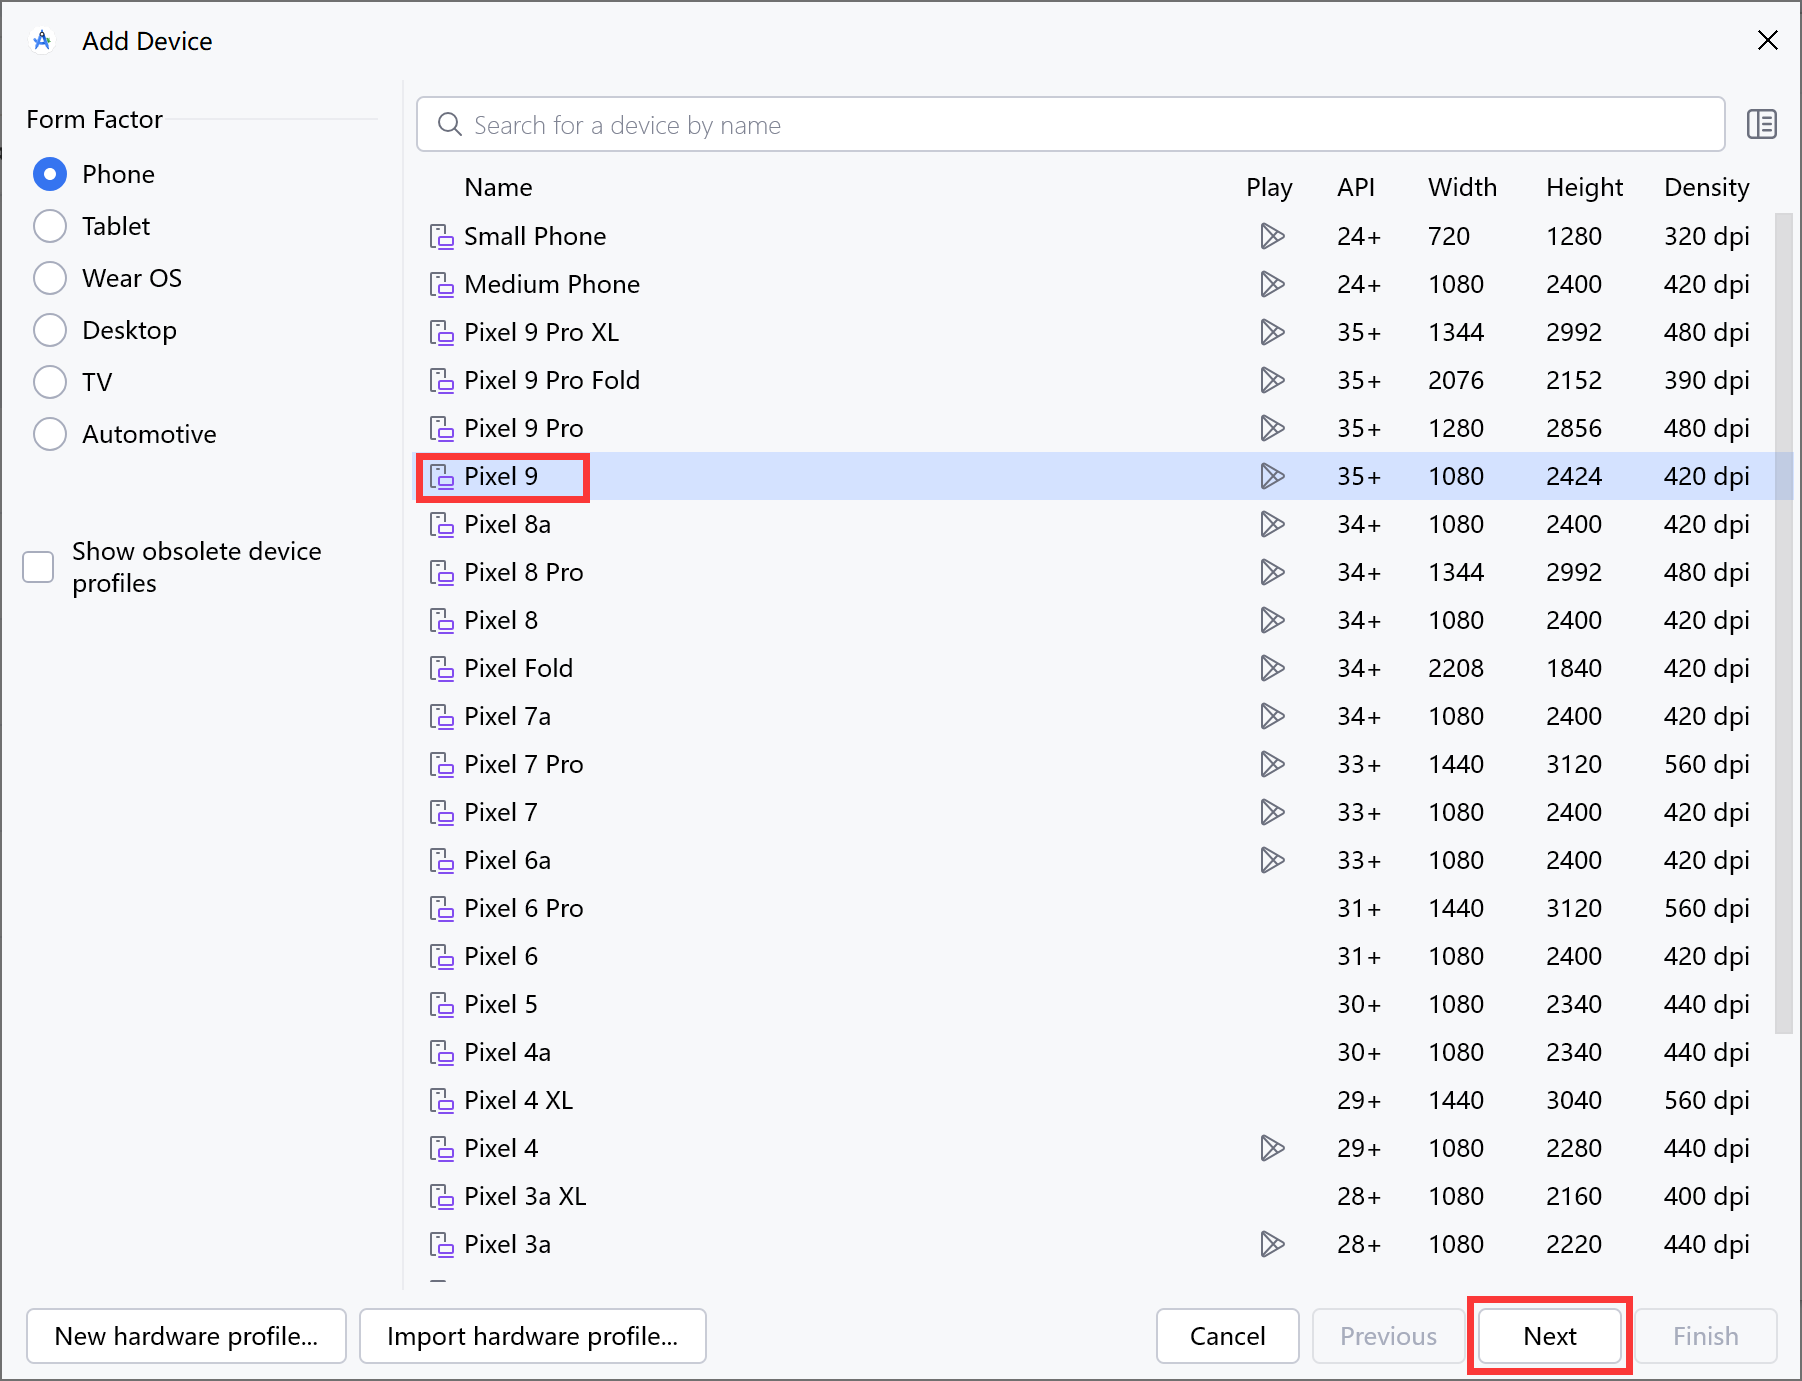Image resolution: width=1802 pixels, height=1381 pixels.
Task: Sort by the Density column header
Action: point(1706,188)
